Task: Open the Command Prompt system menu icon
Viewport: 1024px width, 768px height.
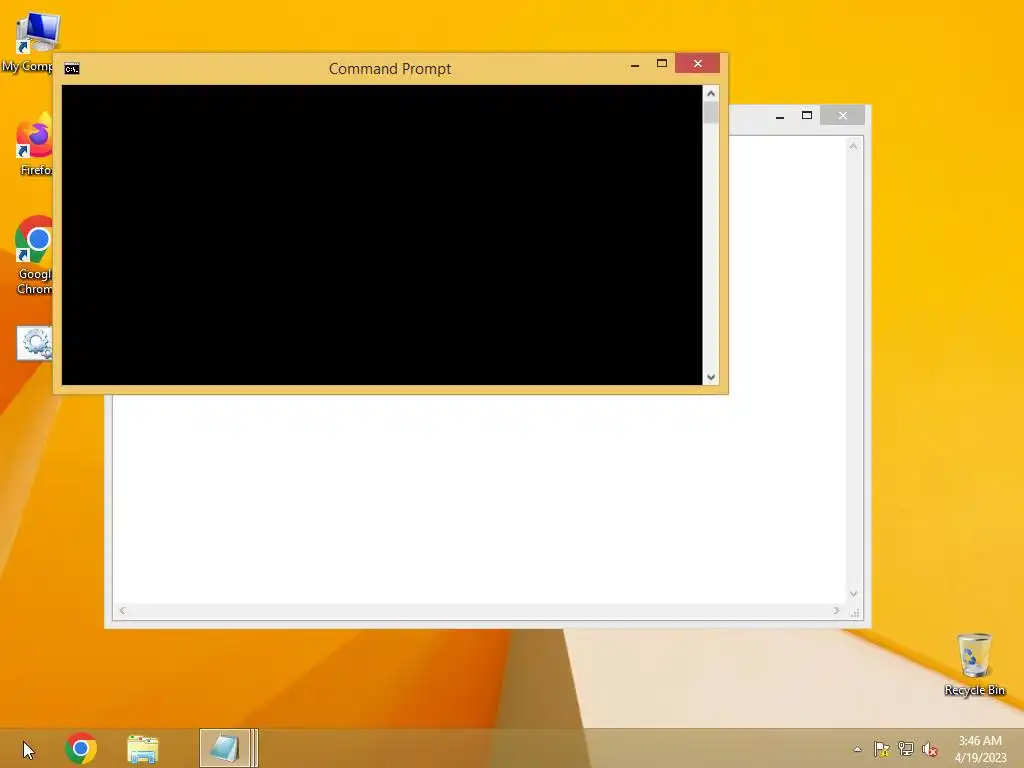Action: tap(72, 69)
